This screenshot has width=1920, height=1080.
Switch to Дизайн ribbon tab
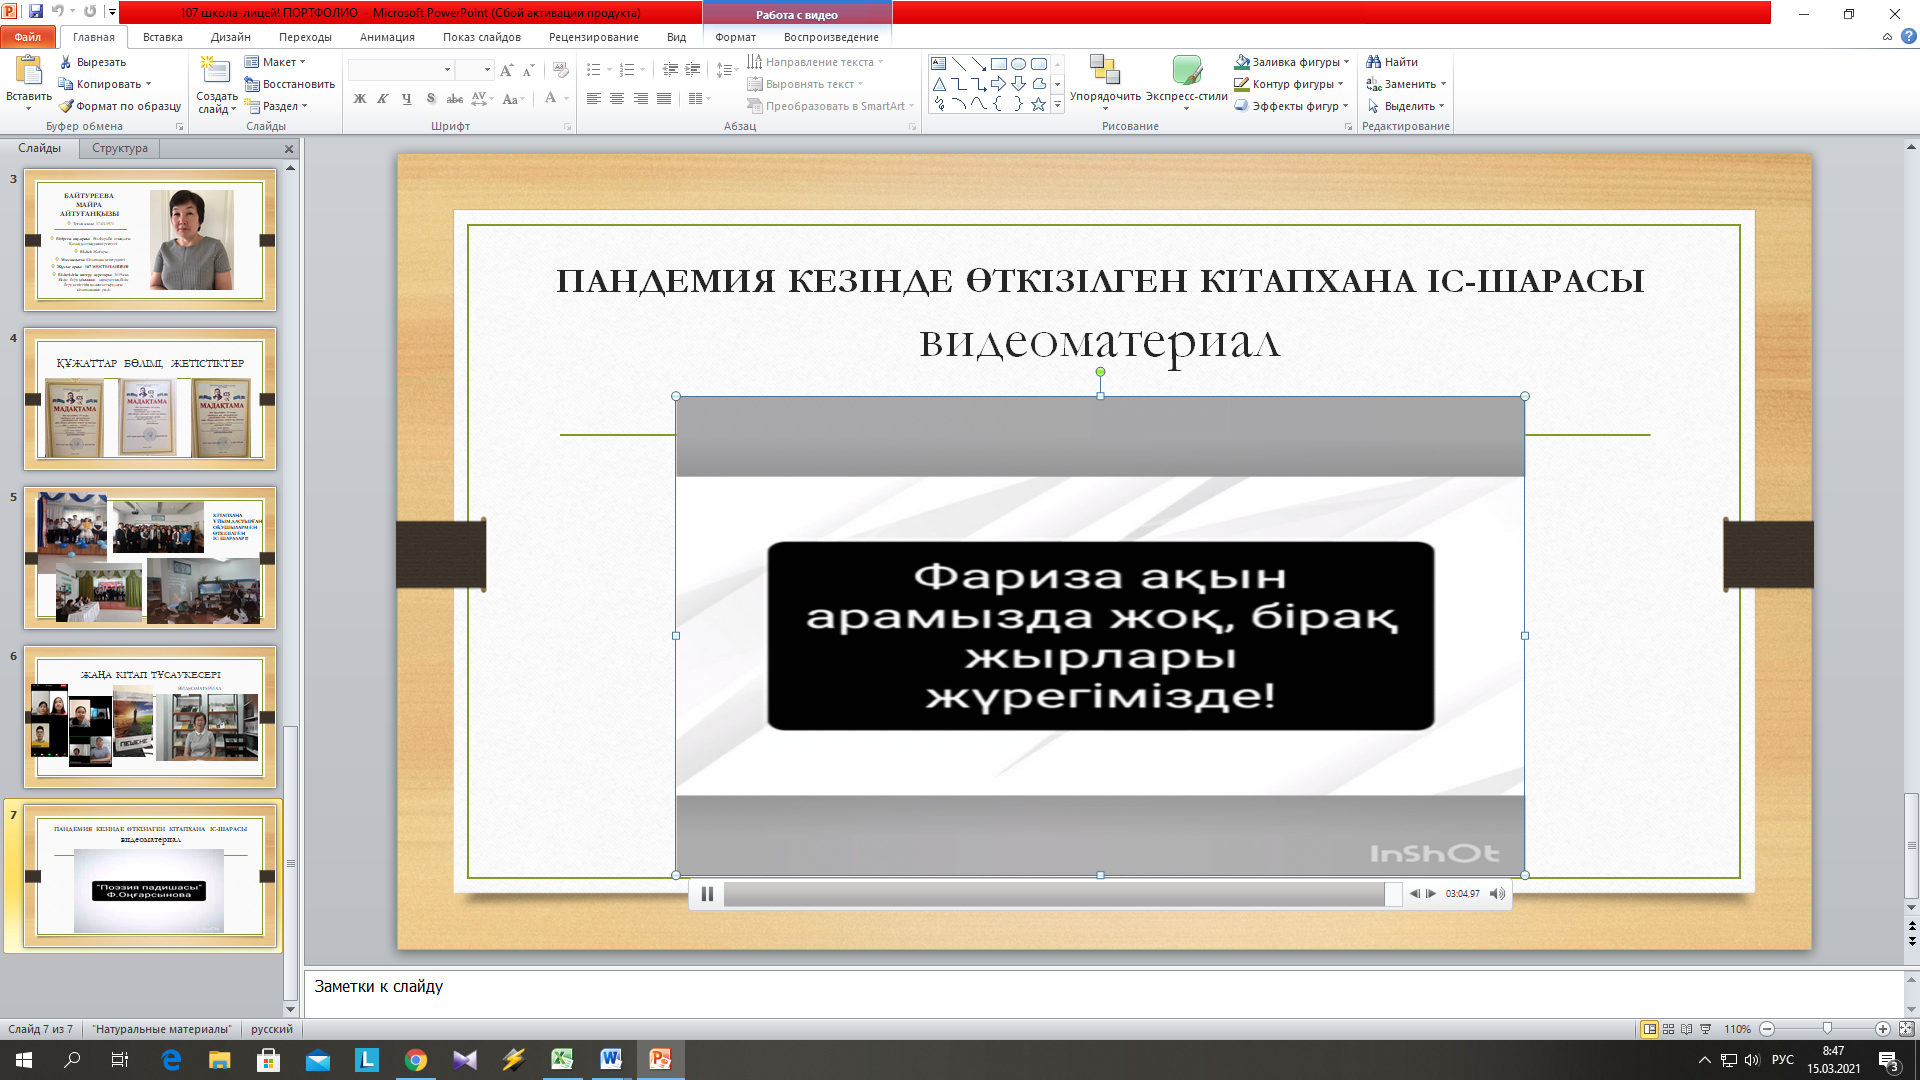click(231, 37)
